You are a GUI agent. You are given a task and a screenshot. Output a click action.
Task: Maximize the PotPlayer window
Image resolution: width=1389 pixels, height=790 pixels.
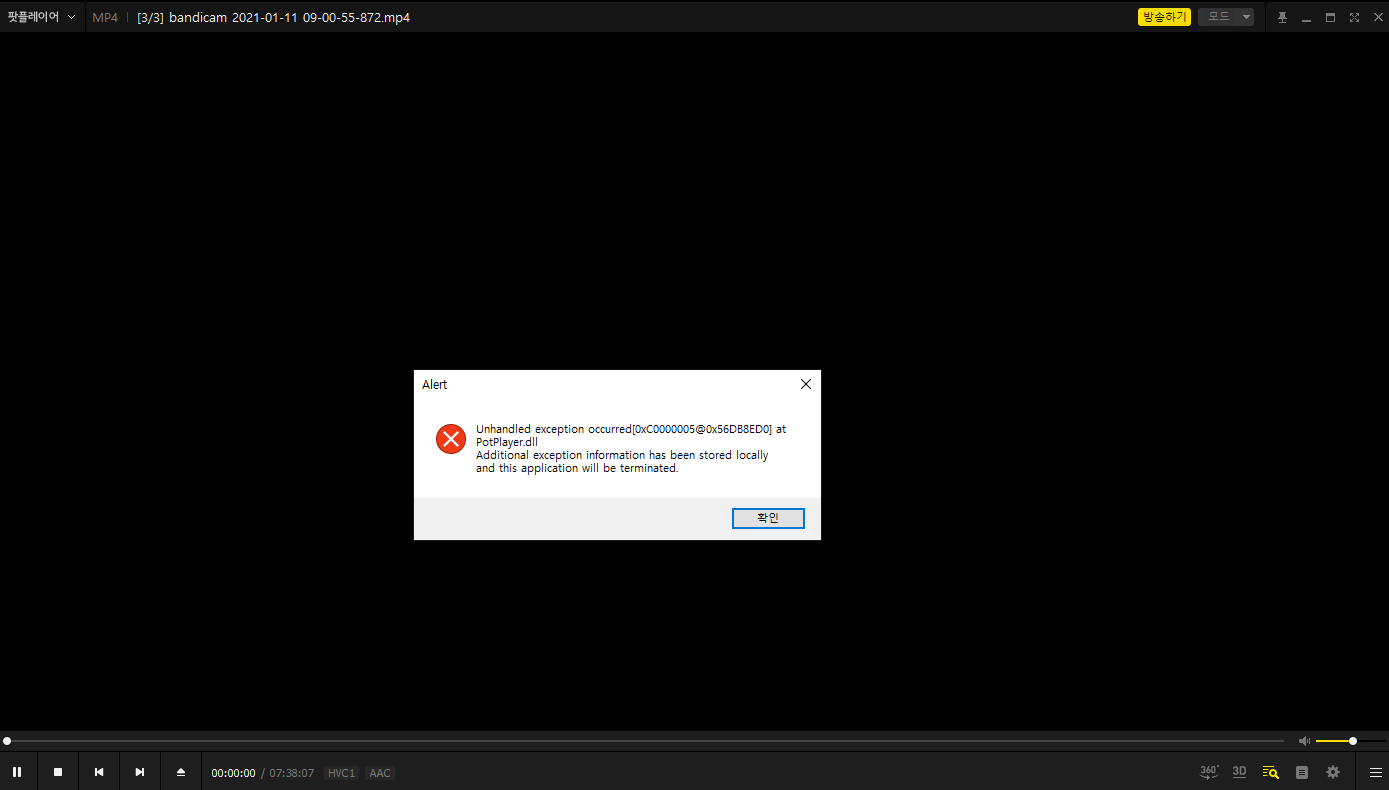pos(1330,17)
